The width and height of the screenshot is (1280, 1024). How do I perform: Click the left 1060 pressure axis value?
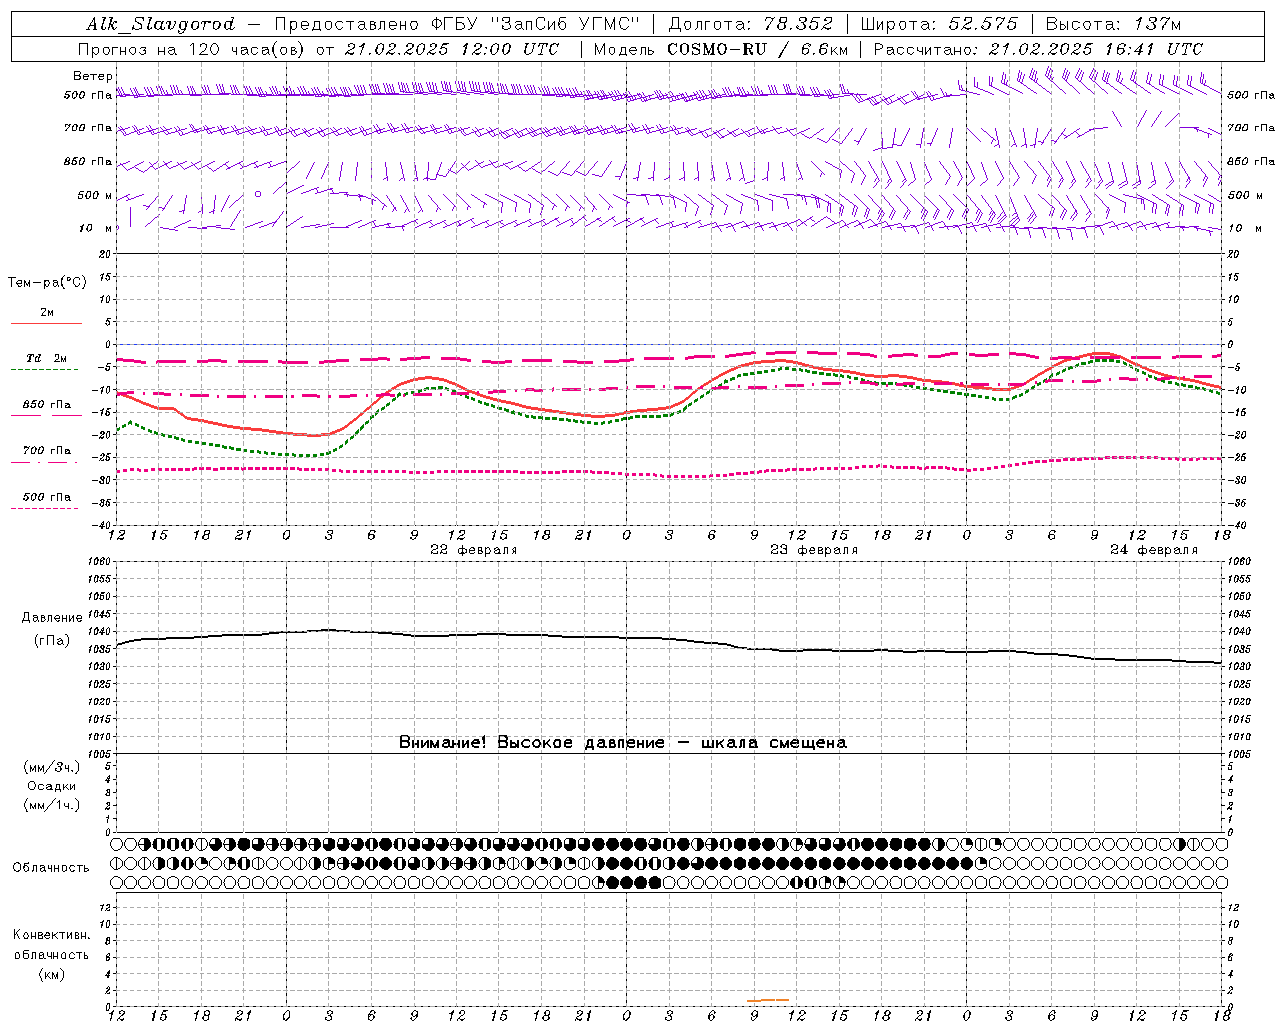coord(101,562)
